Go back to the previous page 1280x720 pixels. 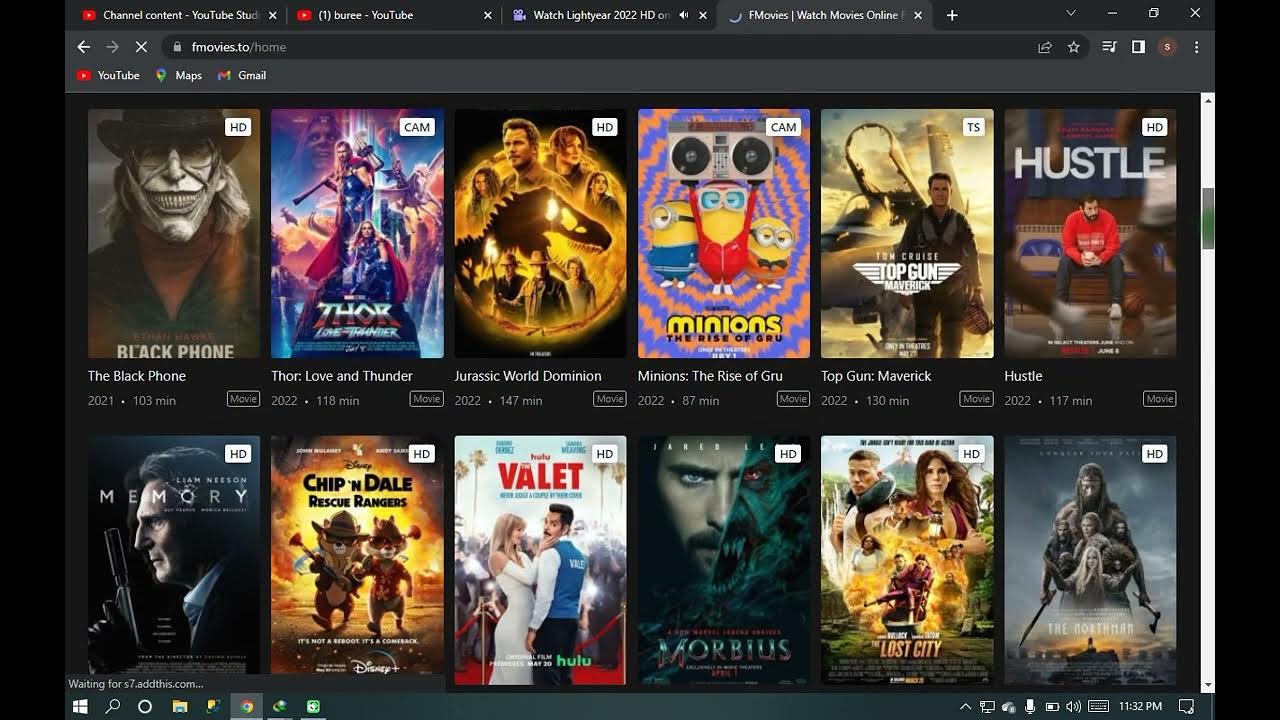[x=84, y=47]
